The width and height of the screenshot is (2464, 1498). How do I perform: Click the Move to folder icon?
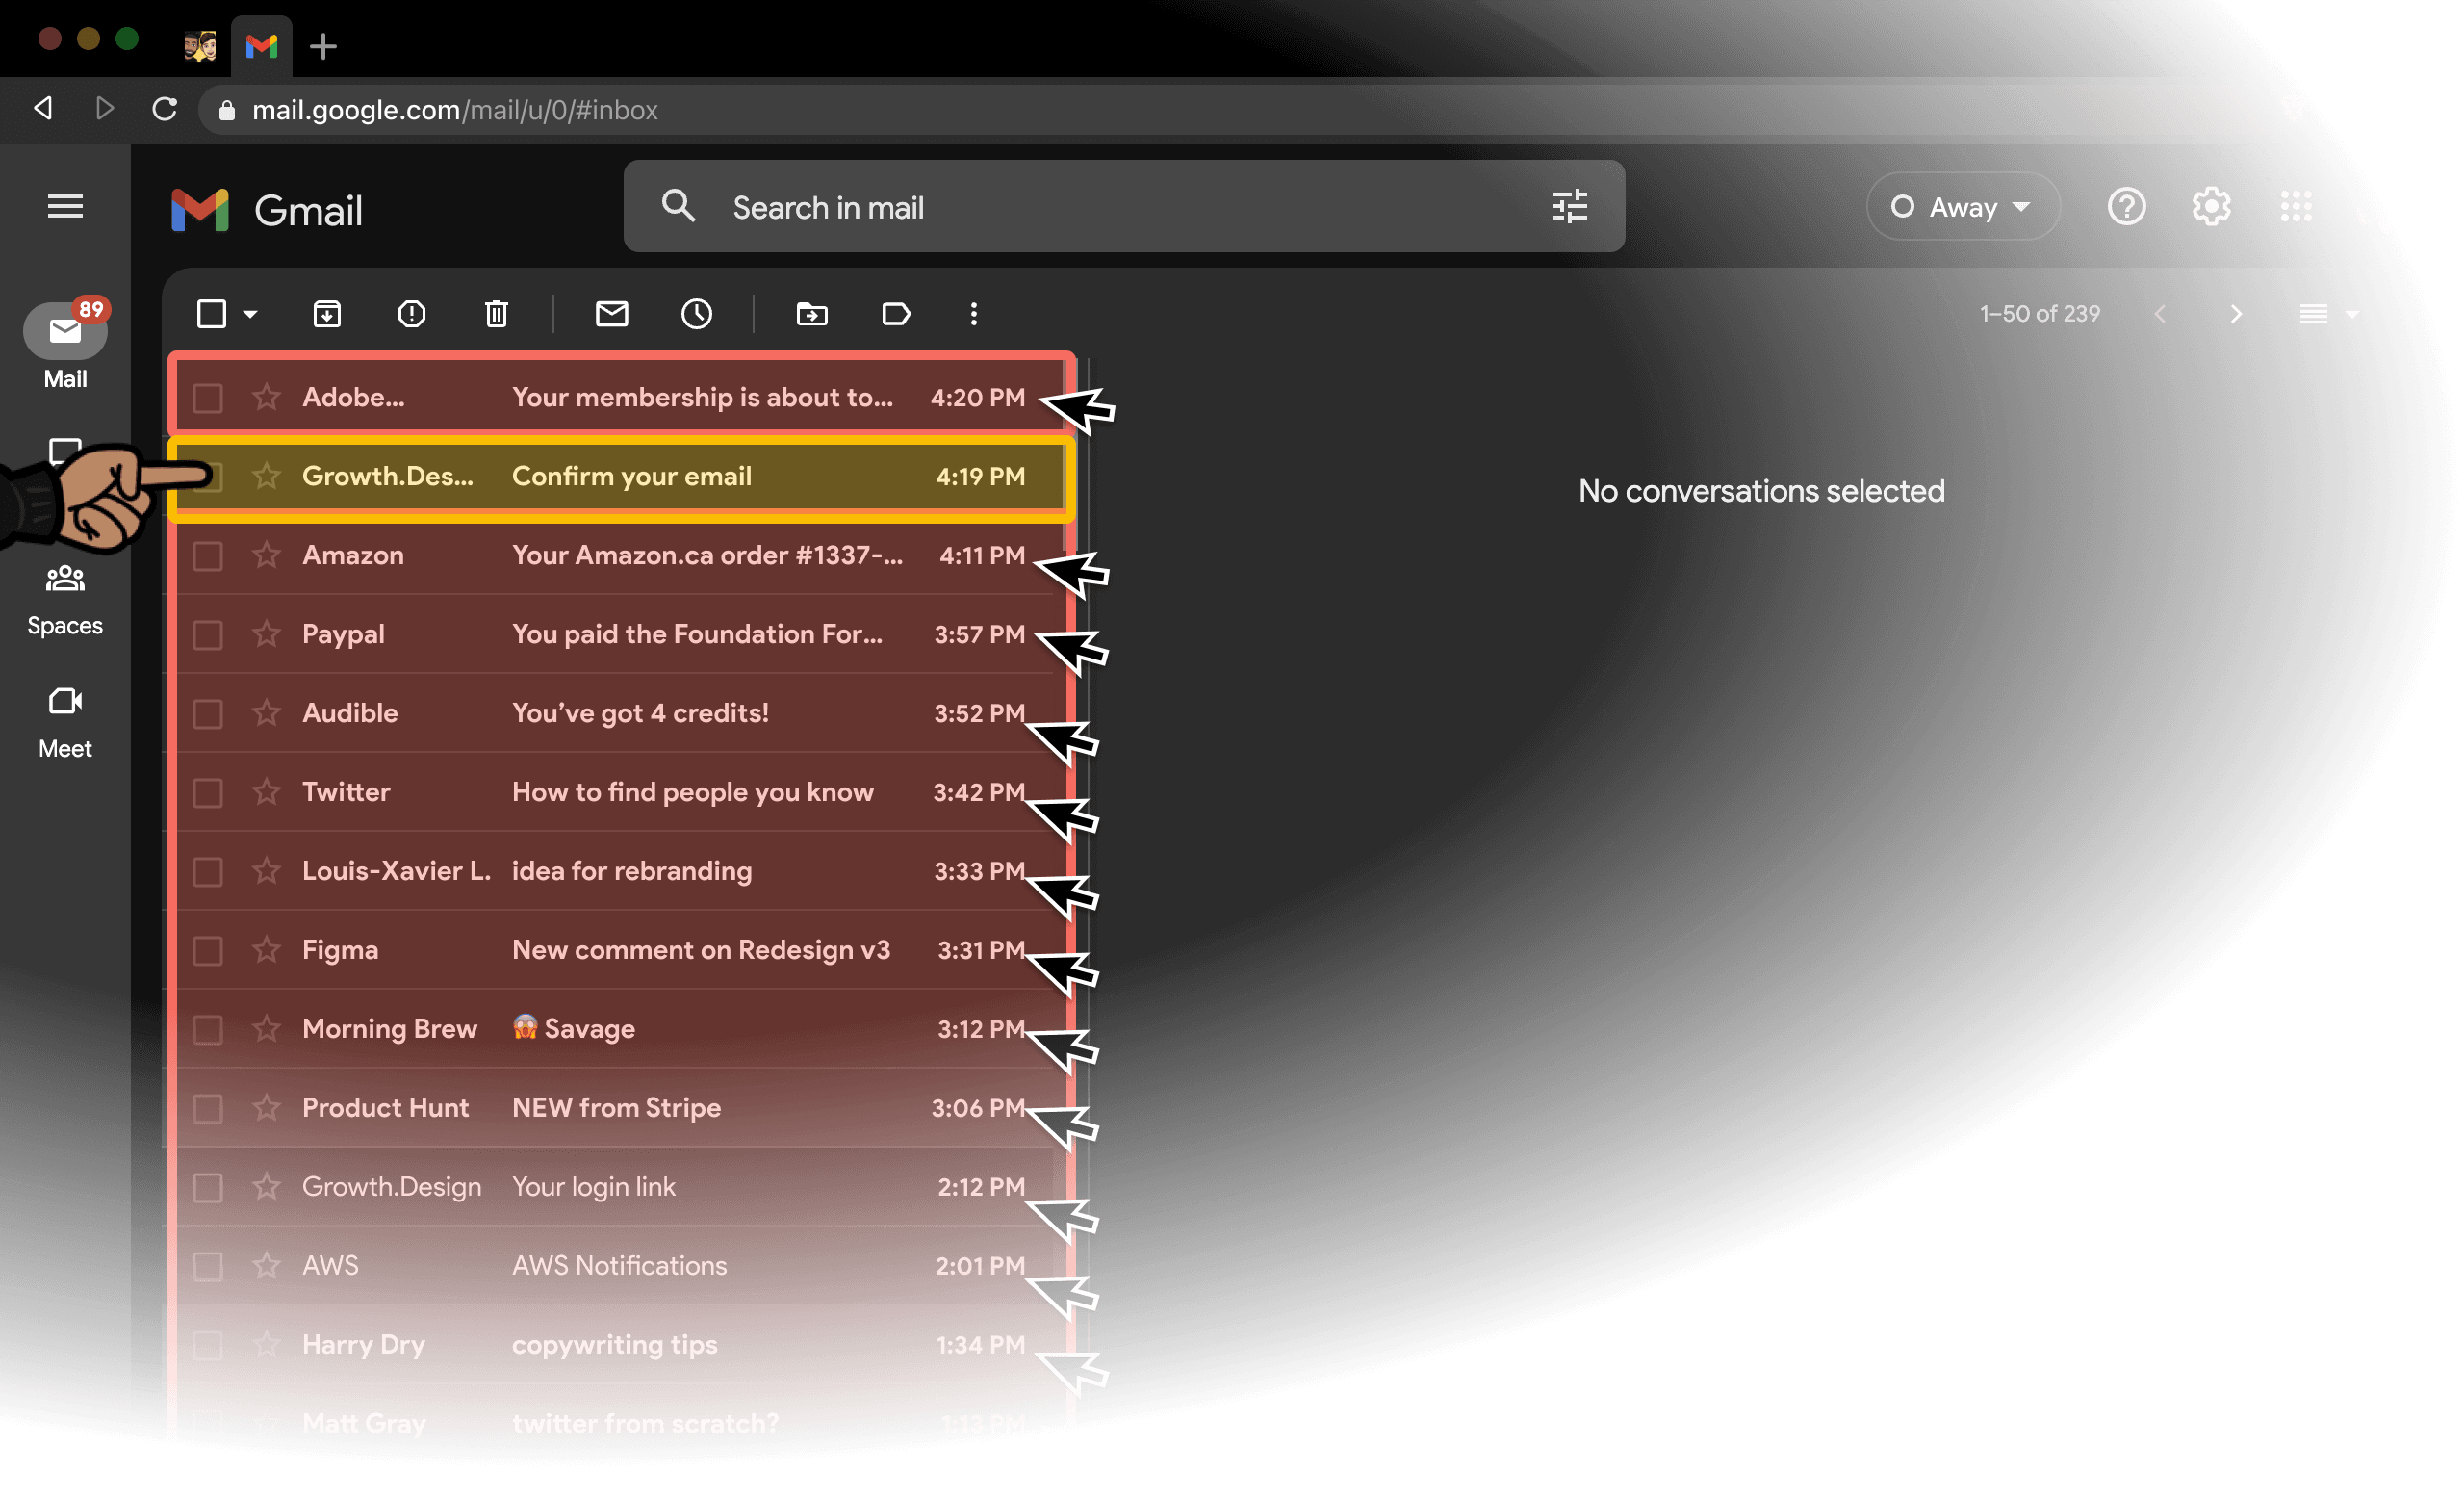[812, 314]
